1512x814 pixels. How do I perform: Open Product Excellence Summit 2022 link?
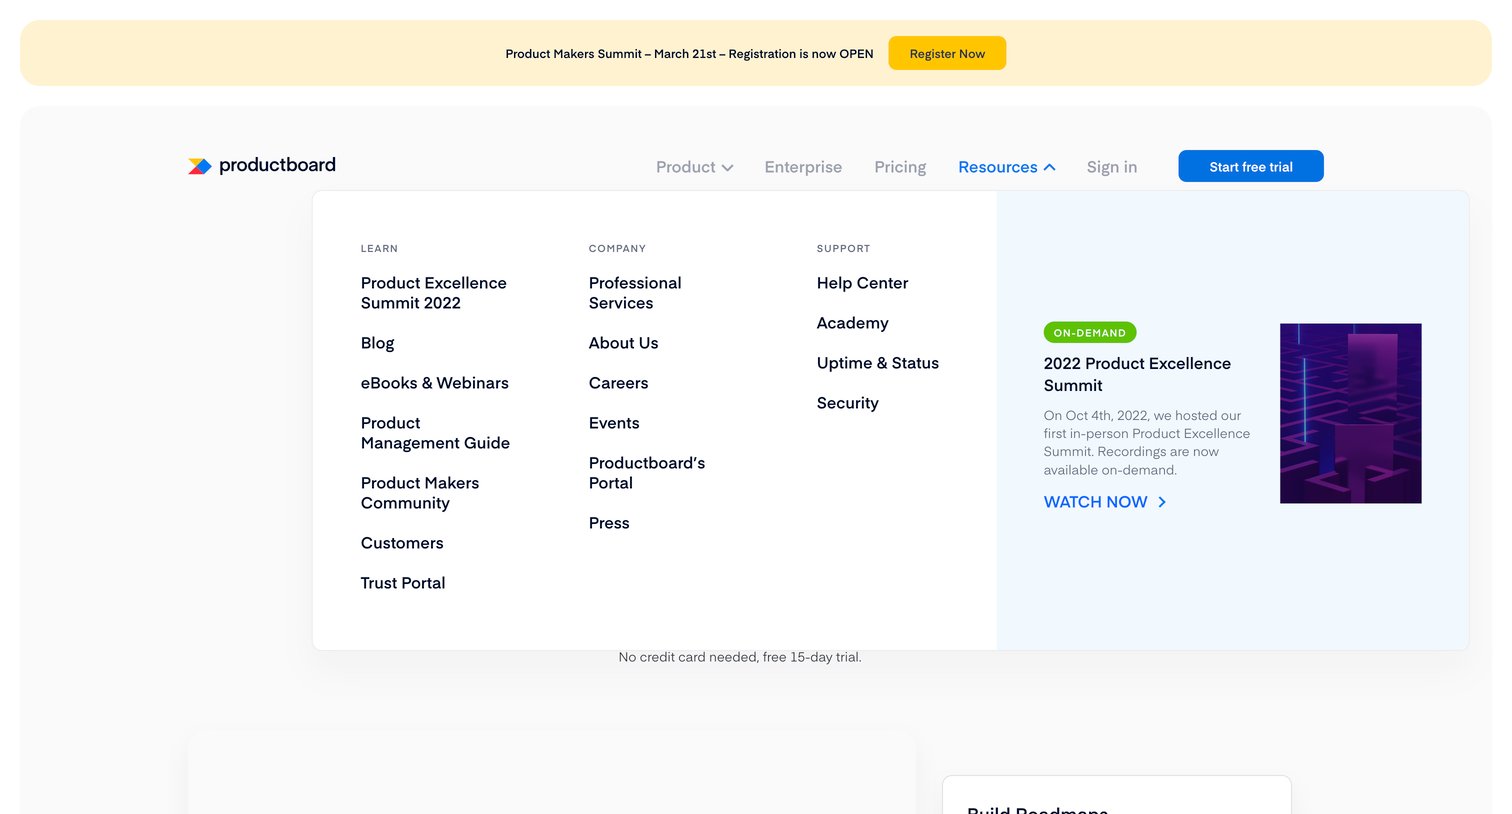(x=434, y=293)
